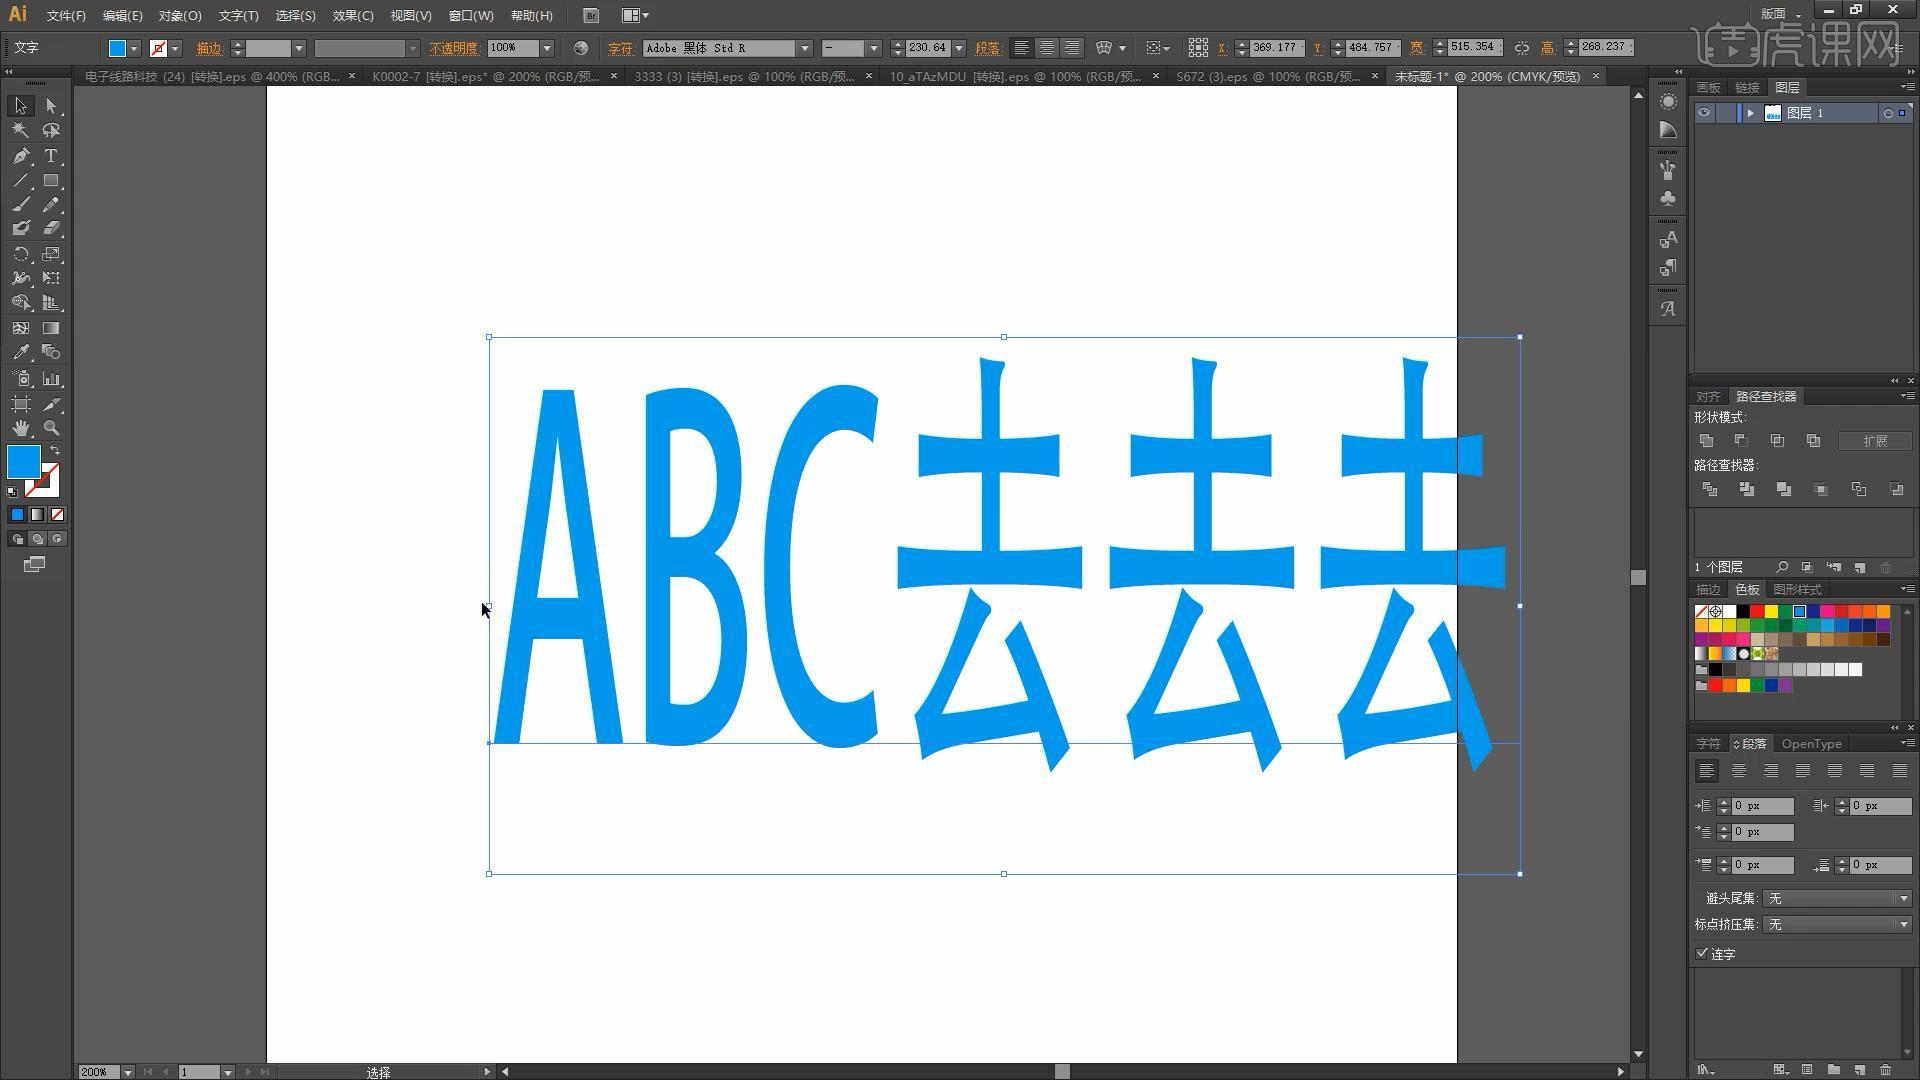Open the zoom level 200% dropdown

[x=128, y=1072]
